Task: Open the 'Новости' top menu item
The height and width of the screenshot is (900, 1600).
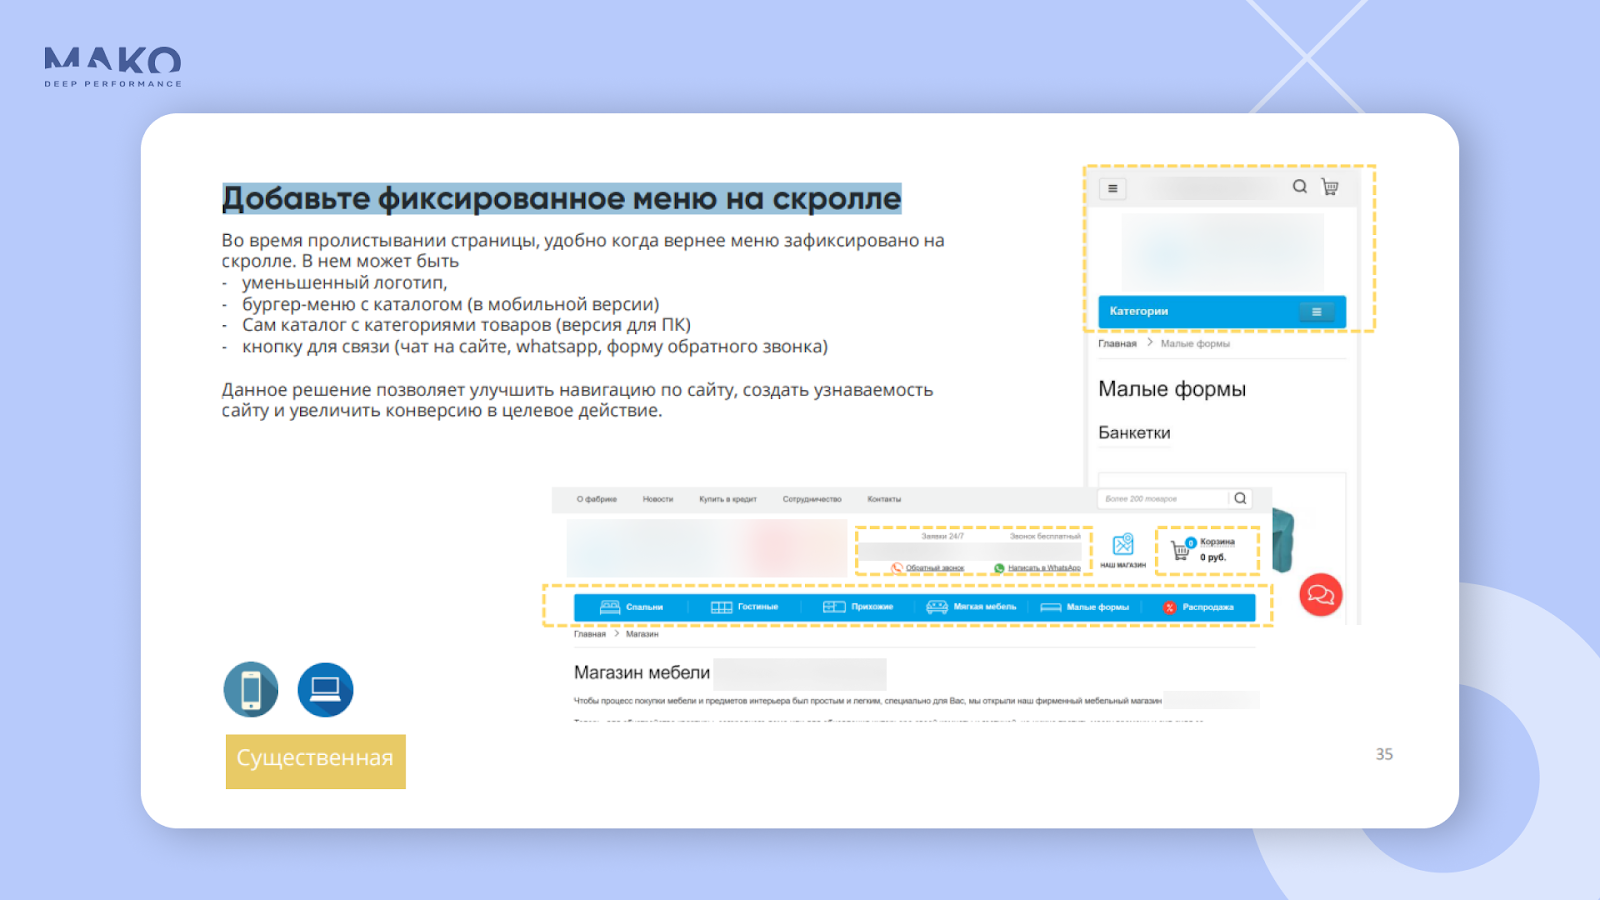Action: point(658,499)
